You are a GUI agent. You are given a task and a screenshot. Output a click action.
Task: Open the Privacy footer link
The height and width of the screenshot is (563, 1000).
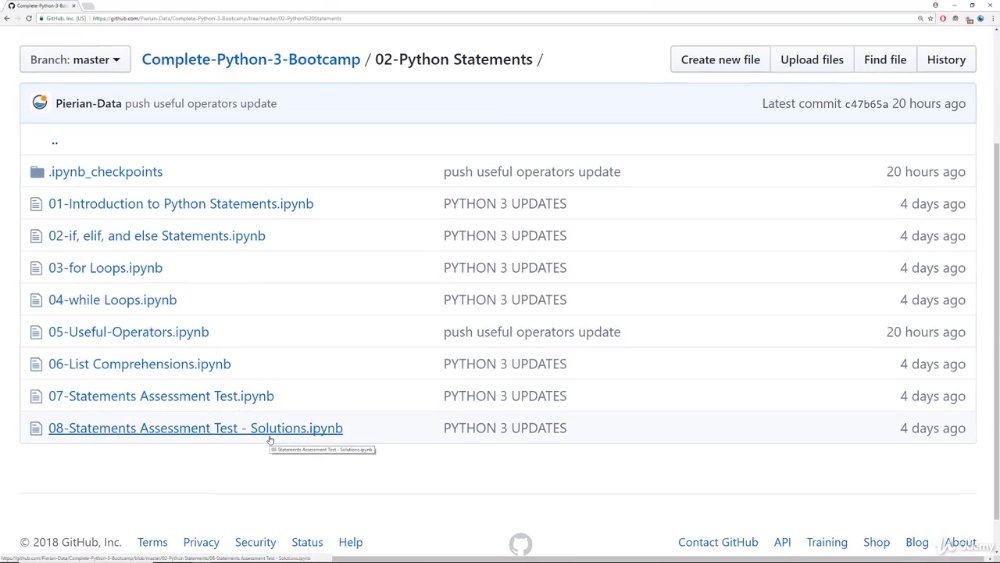[201, 542]
